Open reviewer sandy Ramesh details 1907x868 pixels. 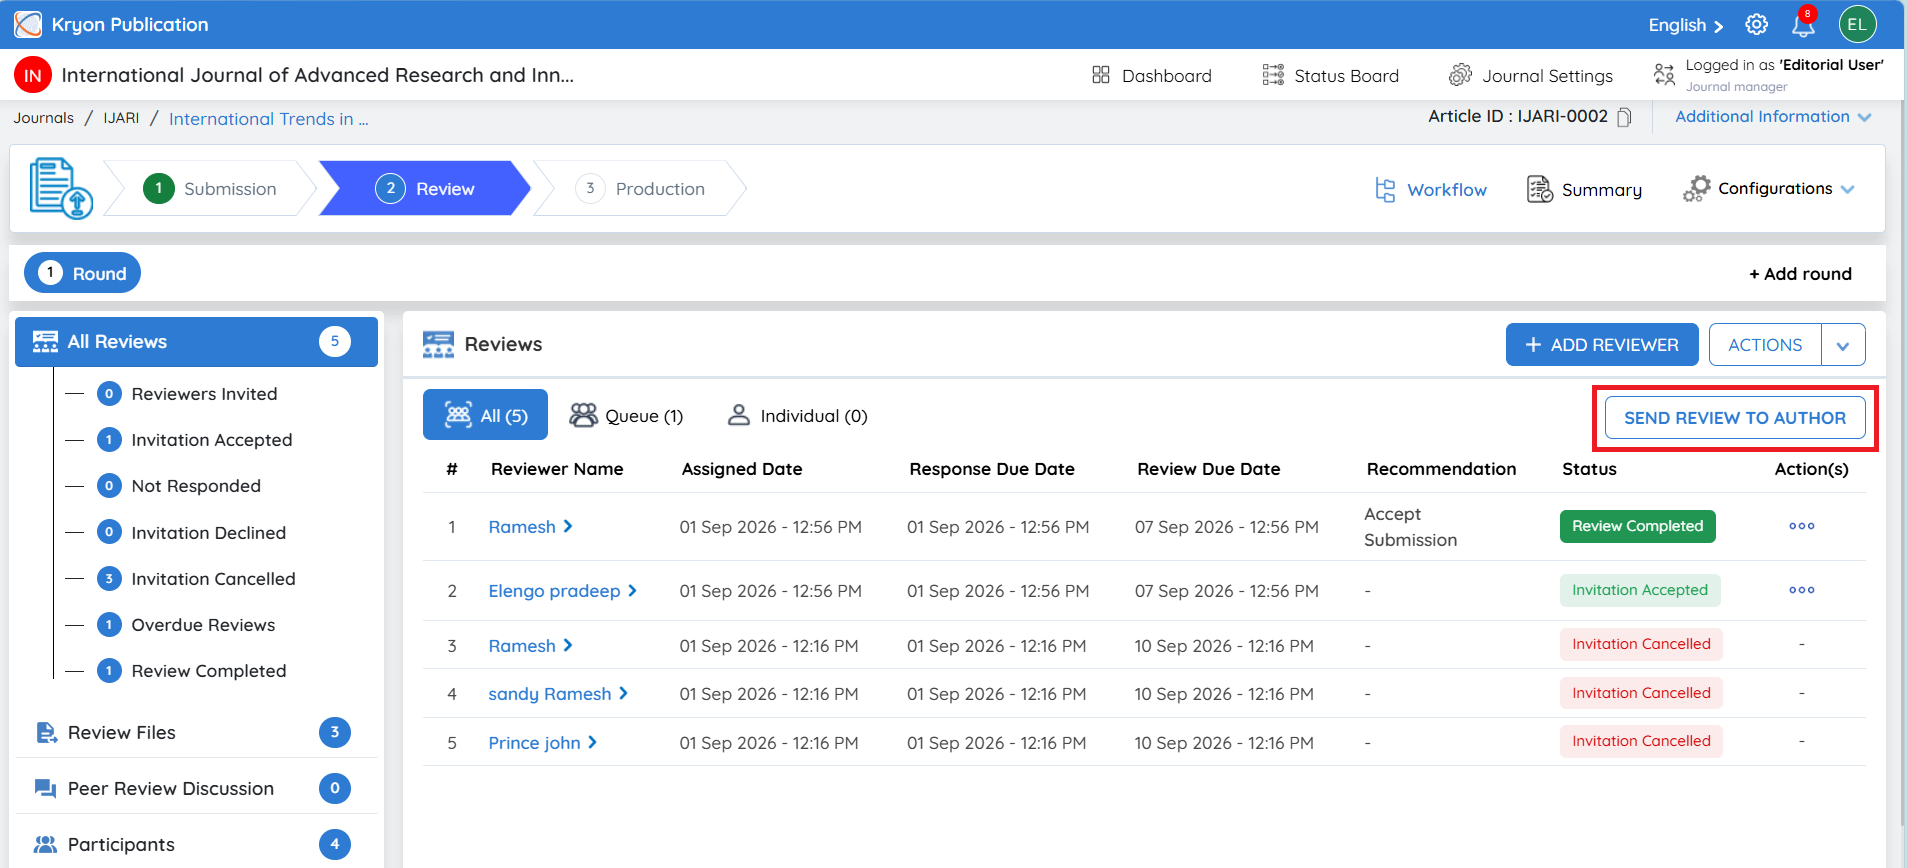(557, 694)
